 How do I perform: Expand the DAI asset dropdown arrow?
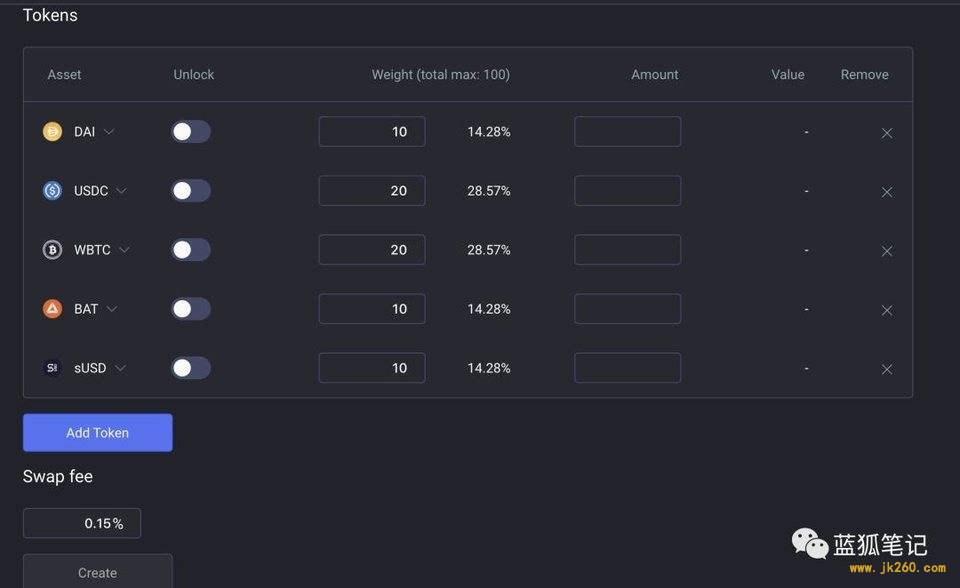pyautogui.click(x=109, y=132)
